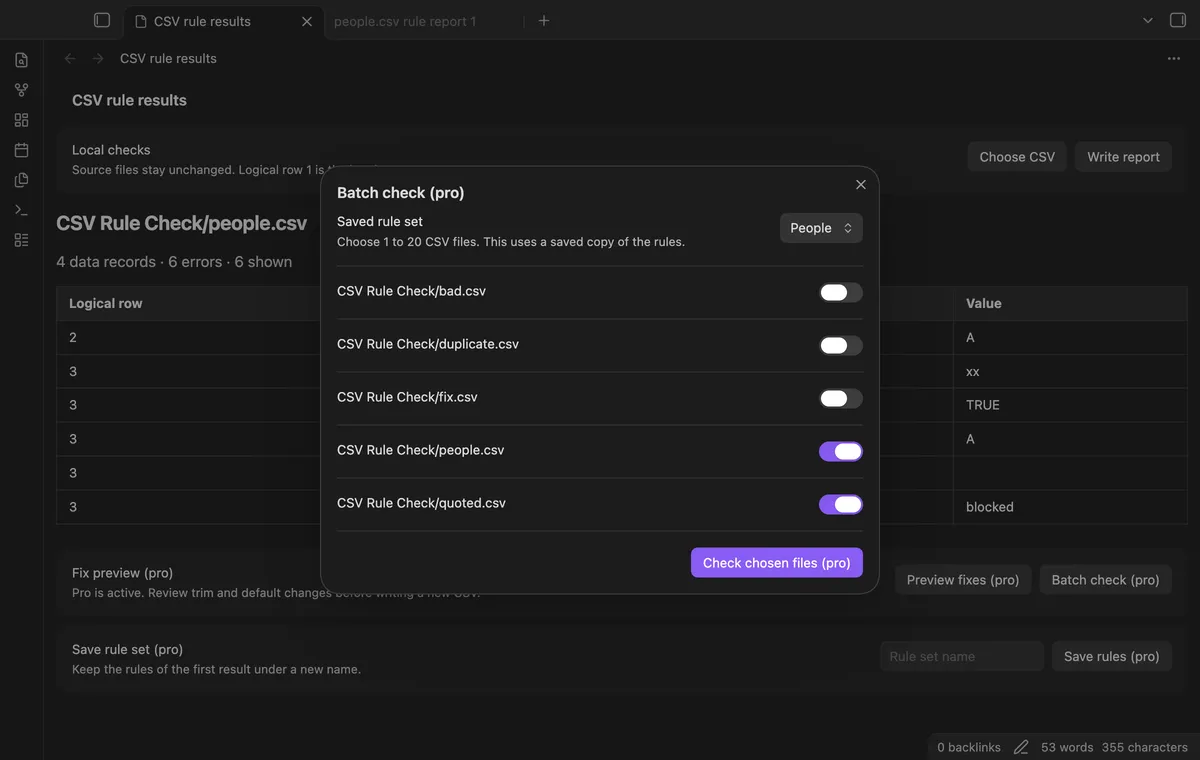Click CSV Rule Check/quoted.csv label

(x=421, y=503)
